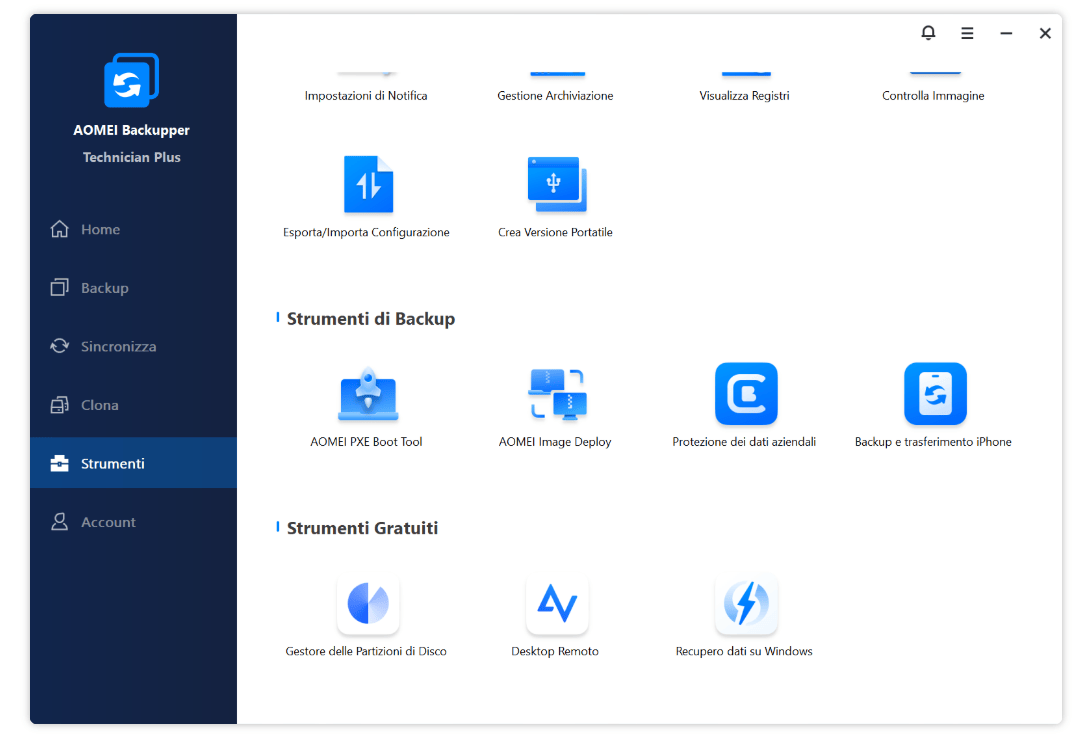Click the Esporta/Importa Configurazione text
This screenshot has height=736, width=1092.
[366, 233]
